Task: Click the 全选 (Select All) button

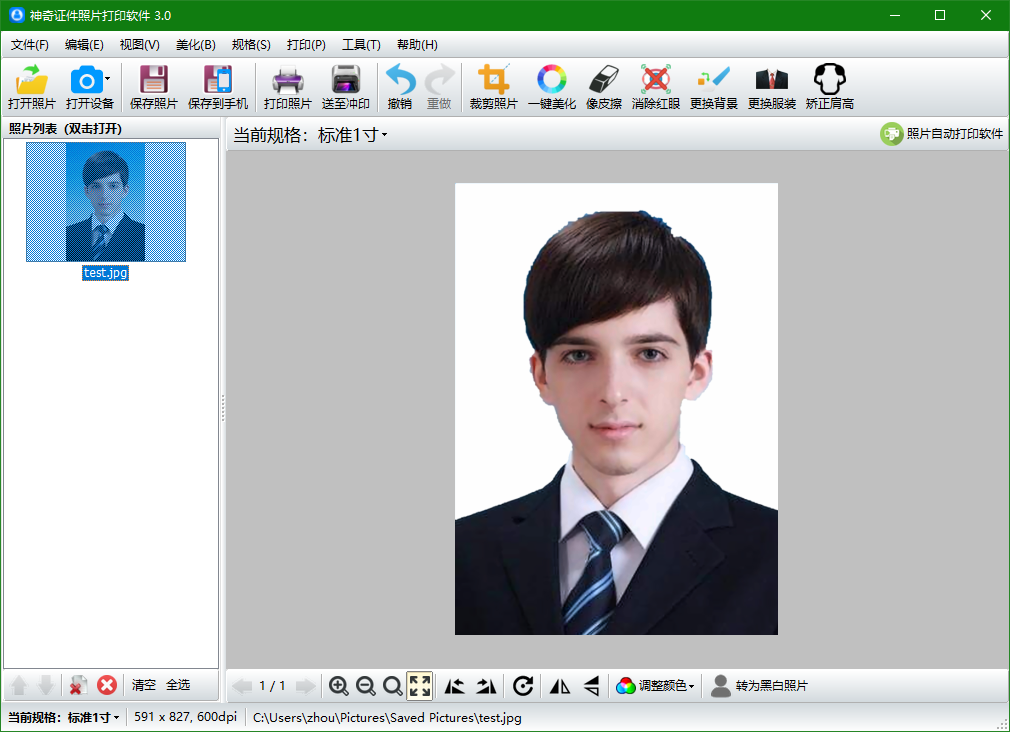Action: (x=178, y=685)
